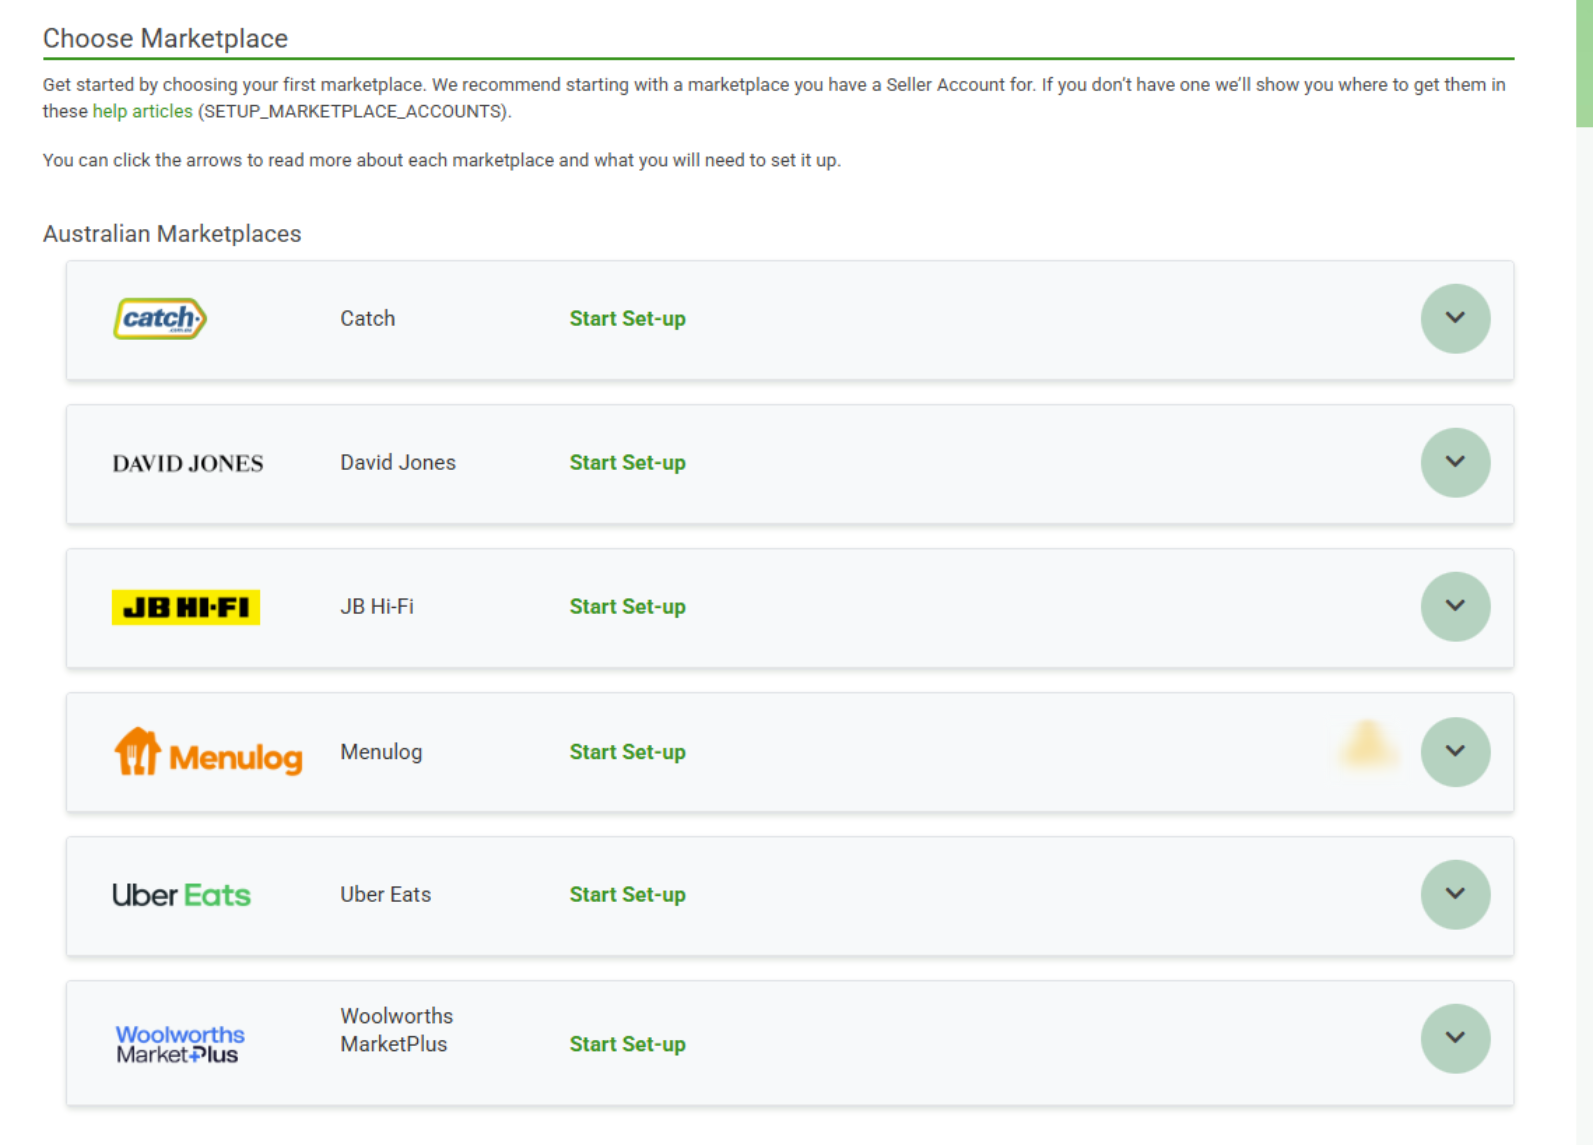Screen dimensions: 1593x1145
Task: Select the David Jones name text
Action: click(x=398, y=462)
